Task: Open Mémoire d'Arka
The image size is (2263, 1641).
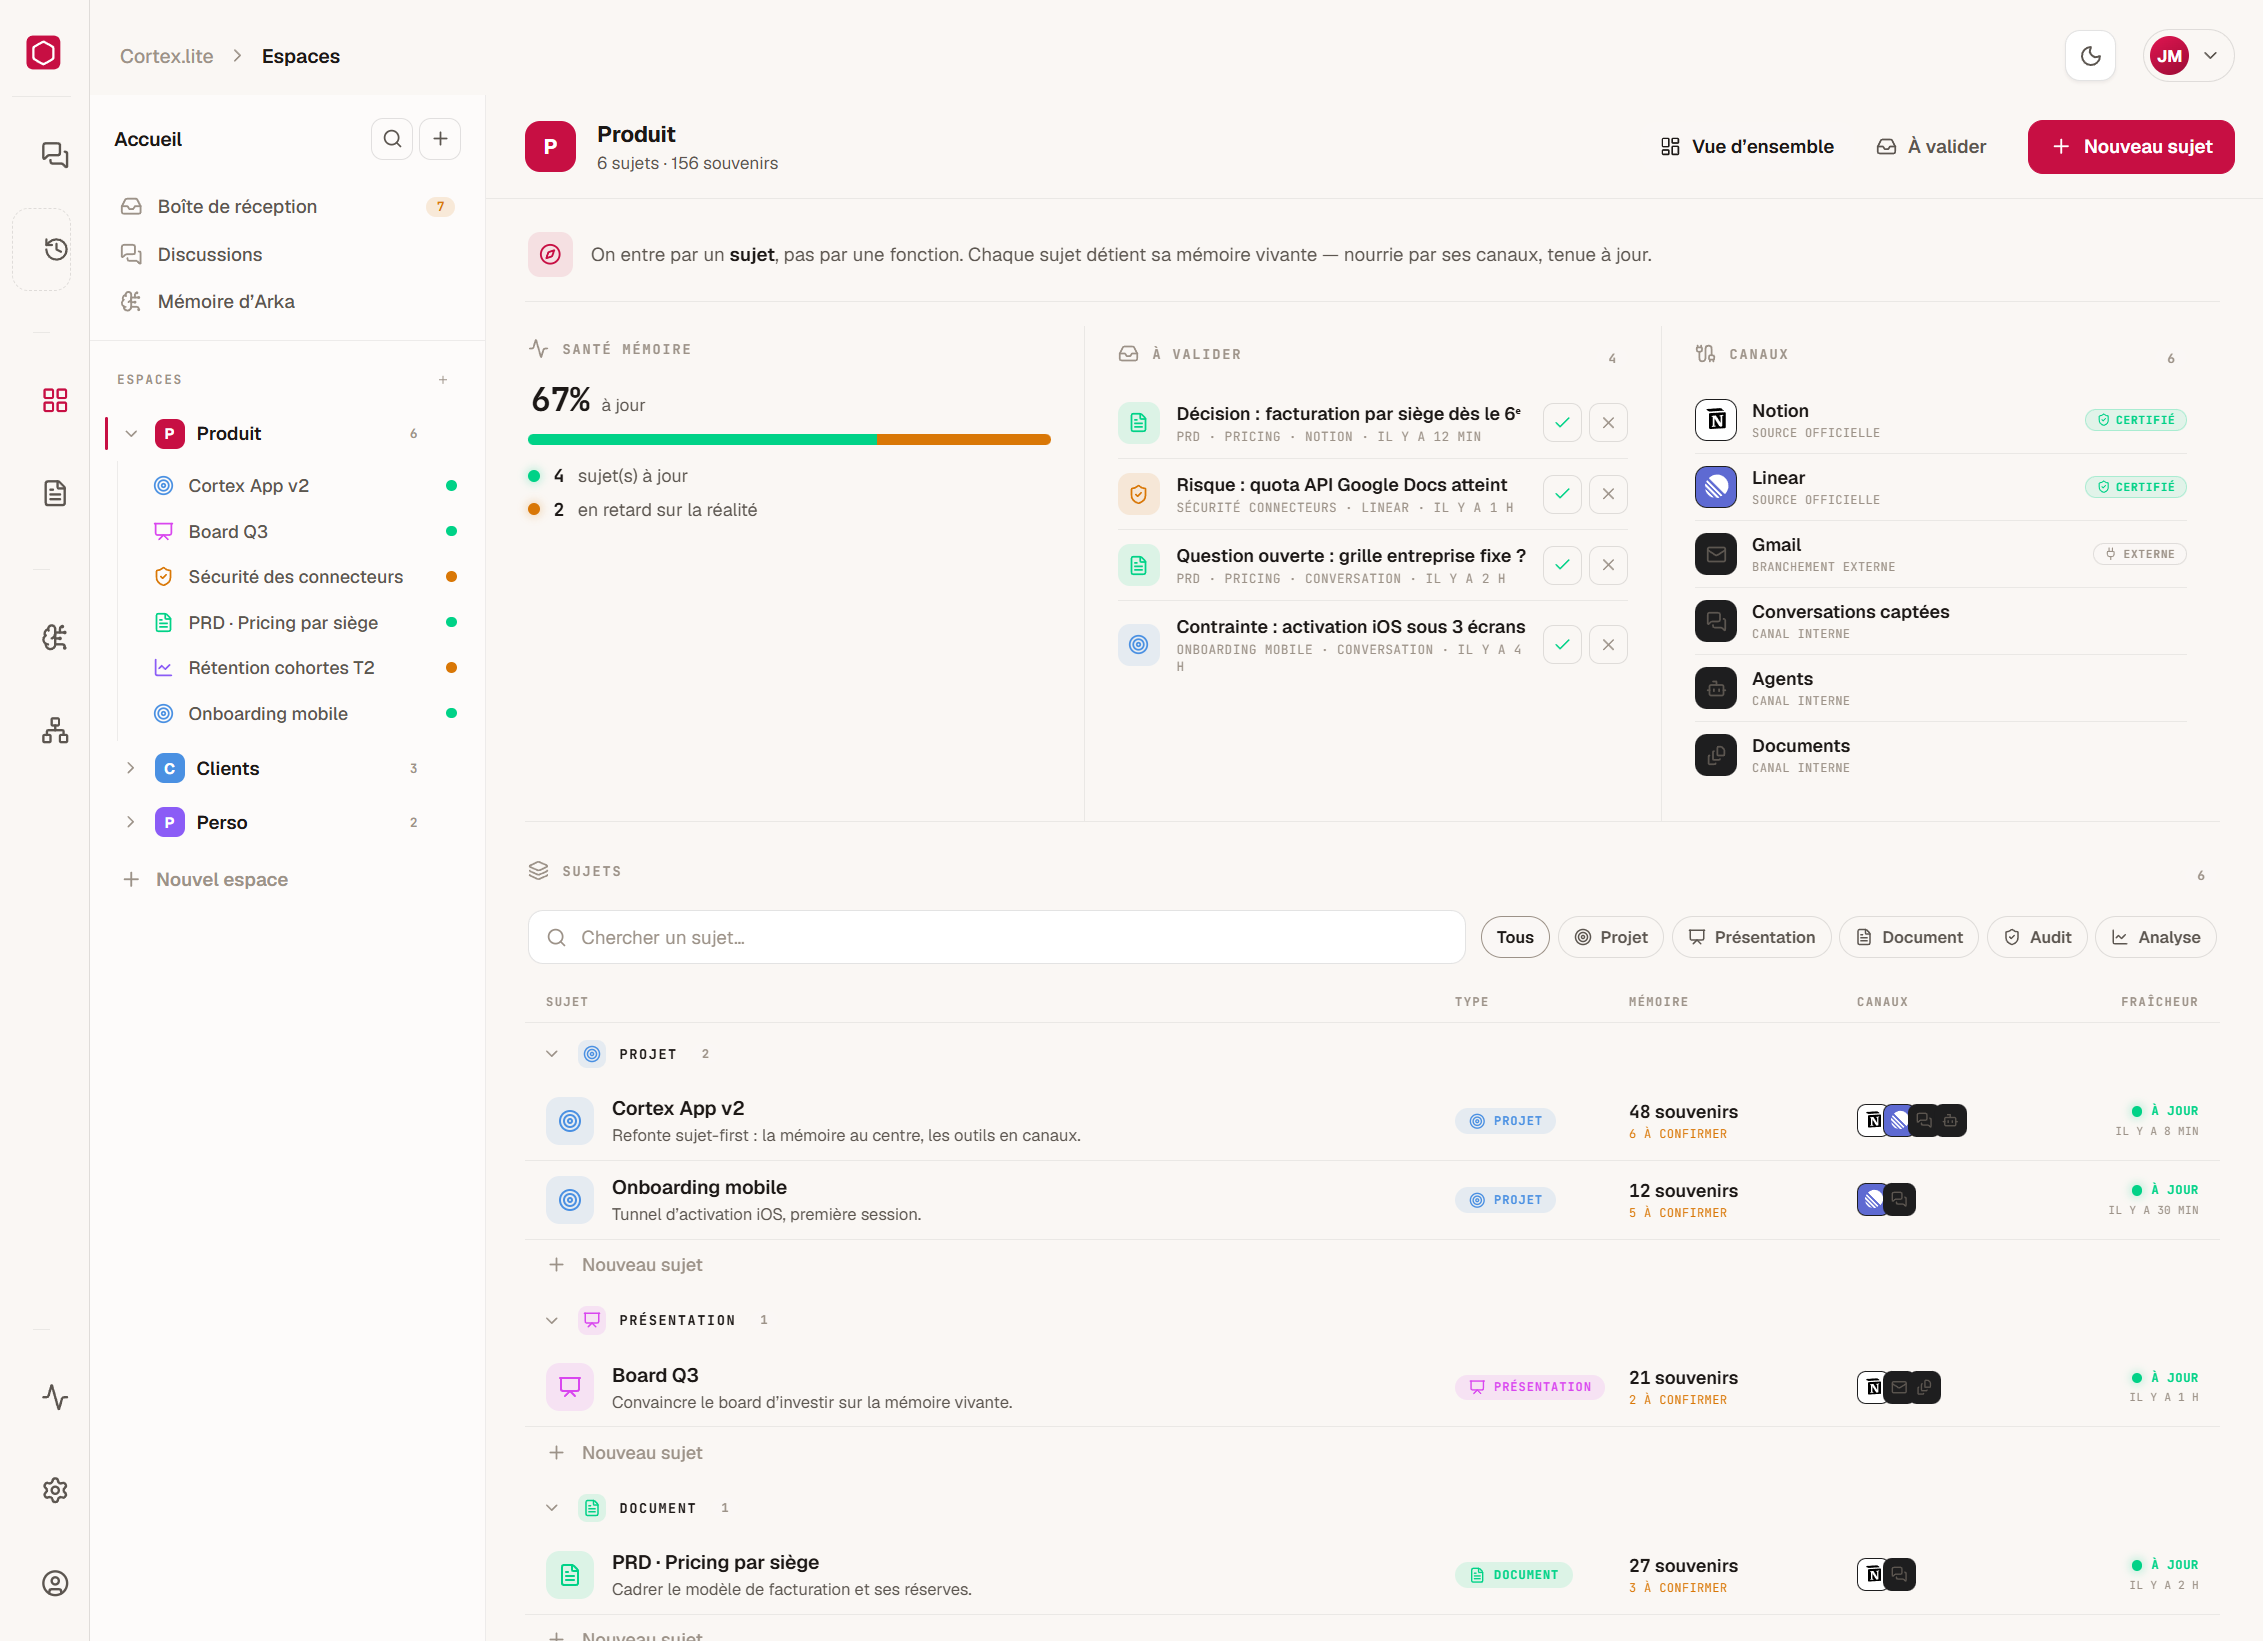Action: tap(287, 301)
